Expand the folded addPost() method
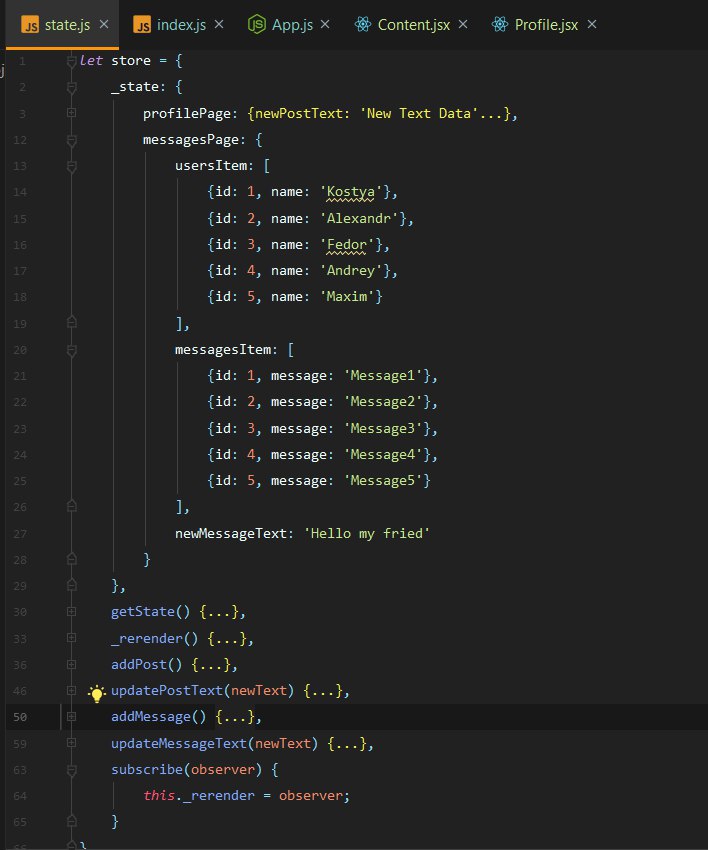 coord(72,664)
